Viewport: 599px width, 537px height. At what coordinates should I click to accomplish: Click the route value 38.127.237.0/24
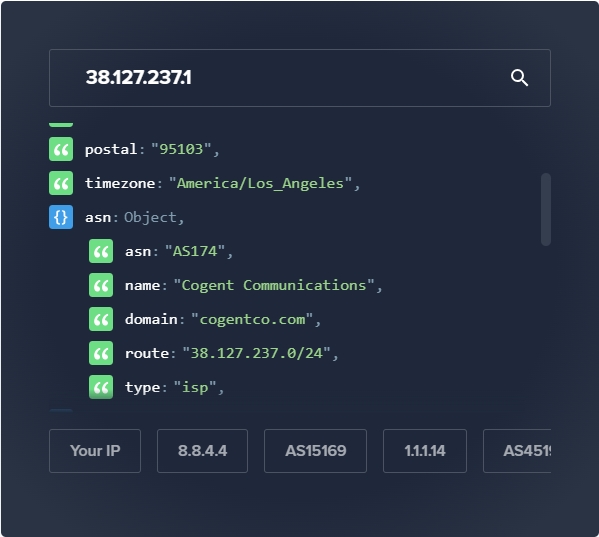pos(256,354)
